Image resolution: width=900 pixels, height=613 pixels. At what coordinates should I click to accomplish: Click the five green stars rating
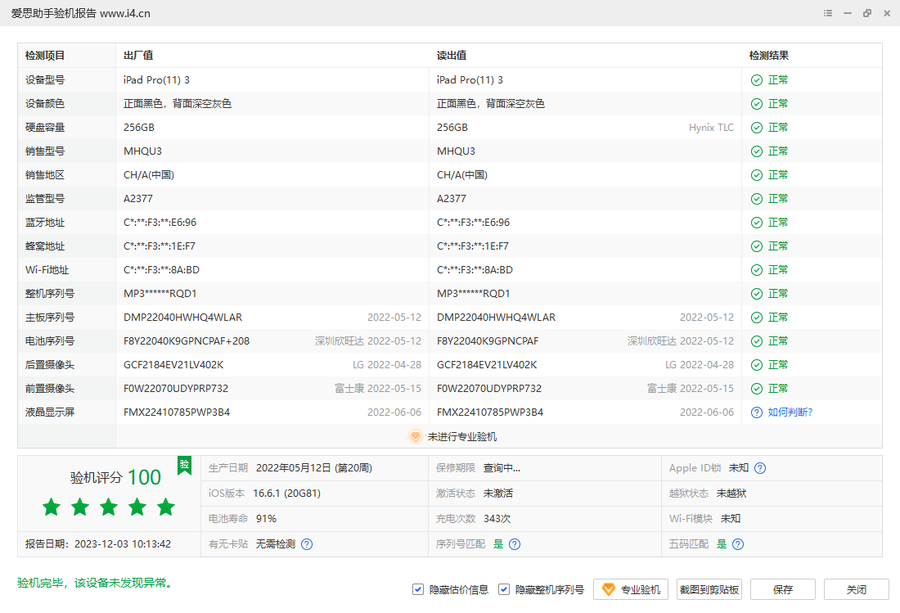pyautogui.click(x=108, y=508)
